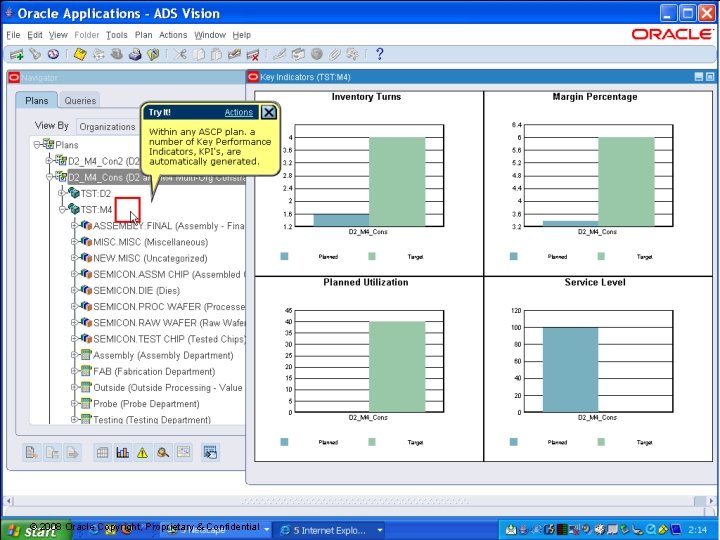
Task: Click the Gantt calendar icon below Navigator
Action: click(183, 453)
